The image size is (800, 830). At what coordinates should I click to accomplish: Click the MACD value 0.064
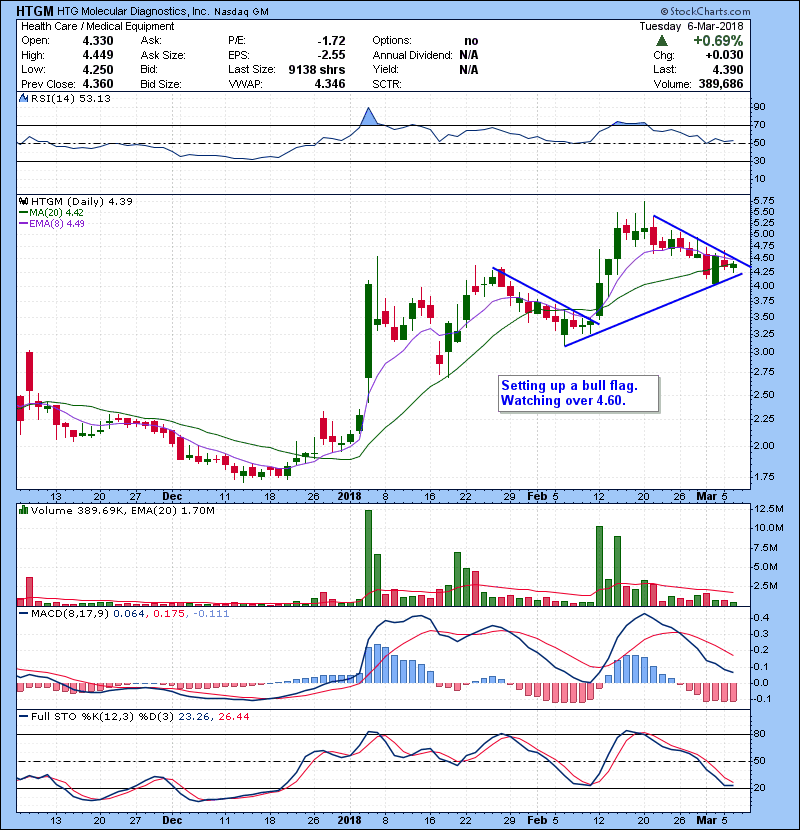click(129, 614)
